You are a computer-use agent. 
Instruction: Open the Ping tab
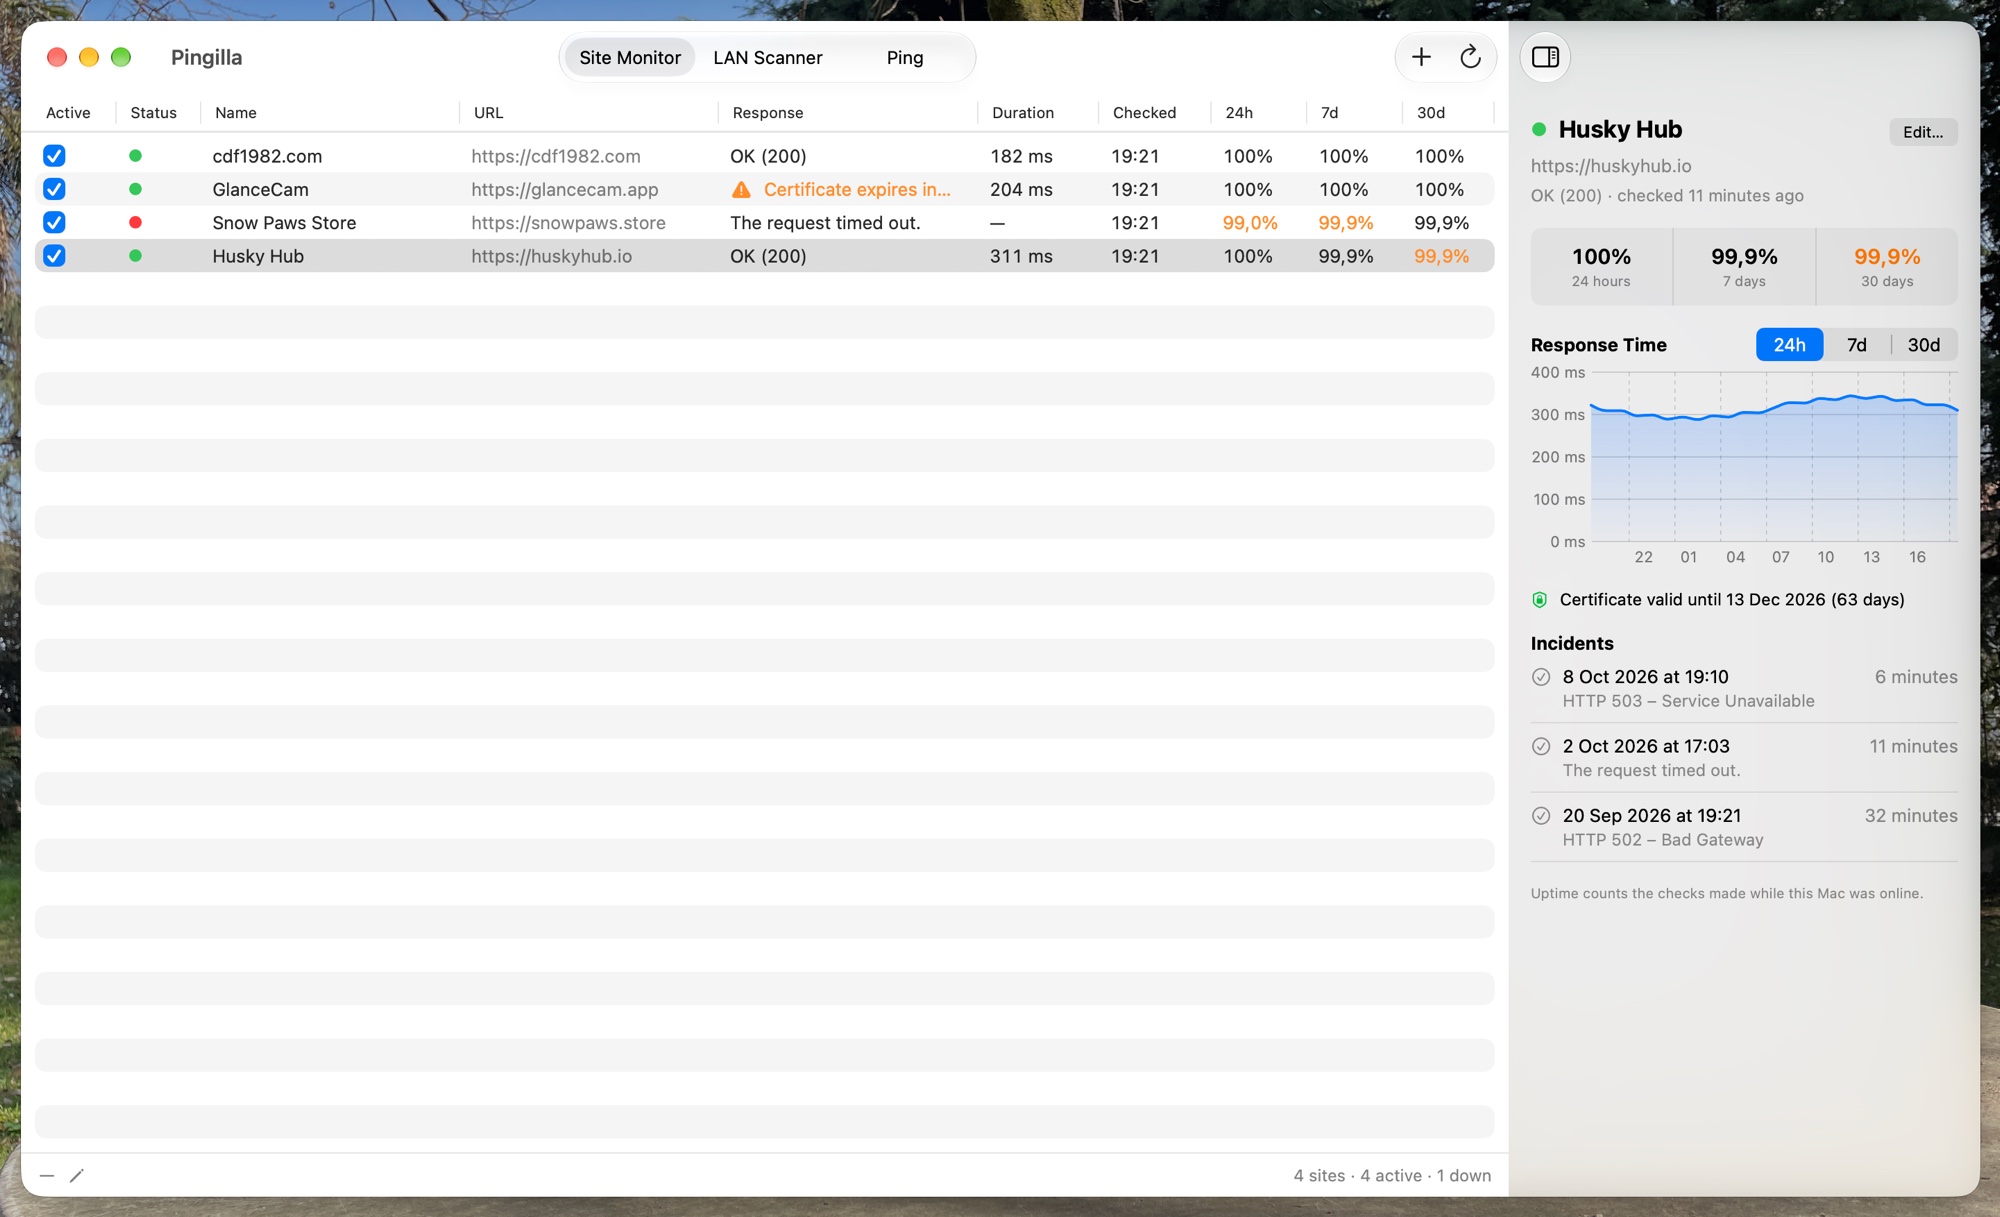coord(905,58)
